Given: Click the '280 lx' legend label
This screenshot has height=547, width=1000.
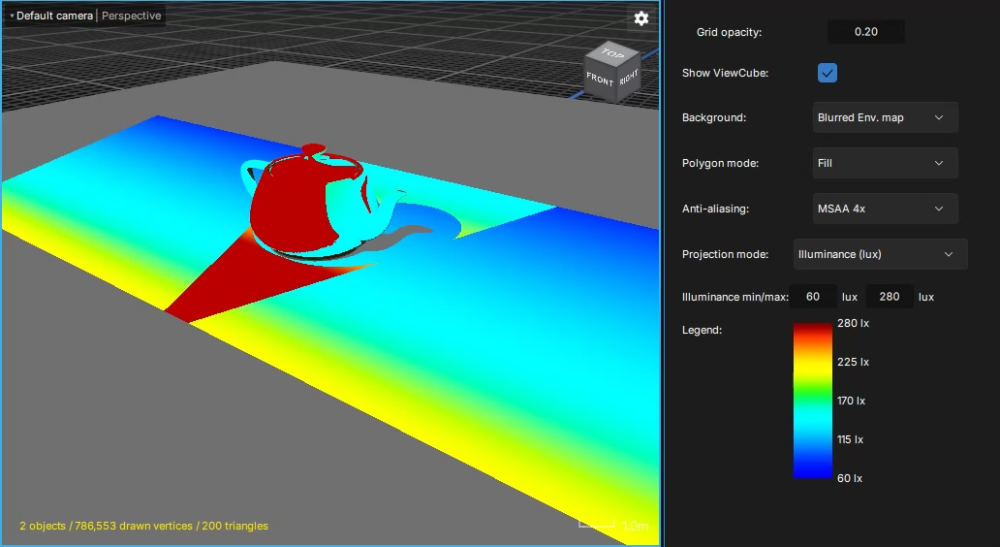Looking at the screenshot, I should [x=853, y=323].
